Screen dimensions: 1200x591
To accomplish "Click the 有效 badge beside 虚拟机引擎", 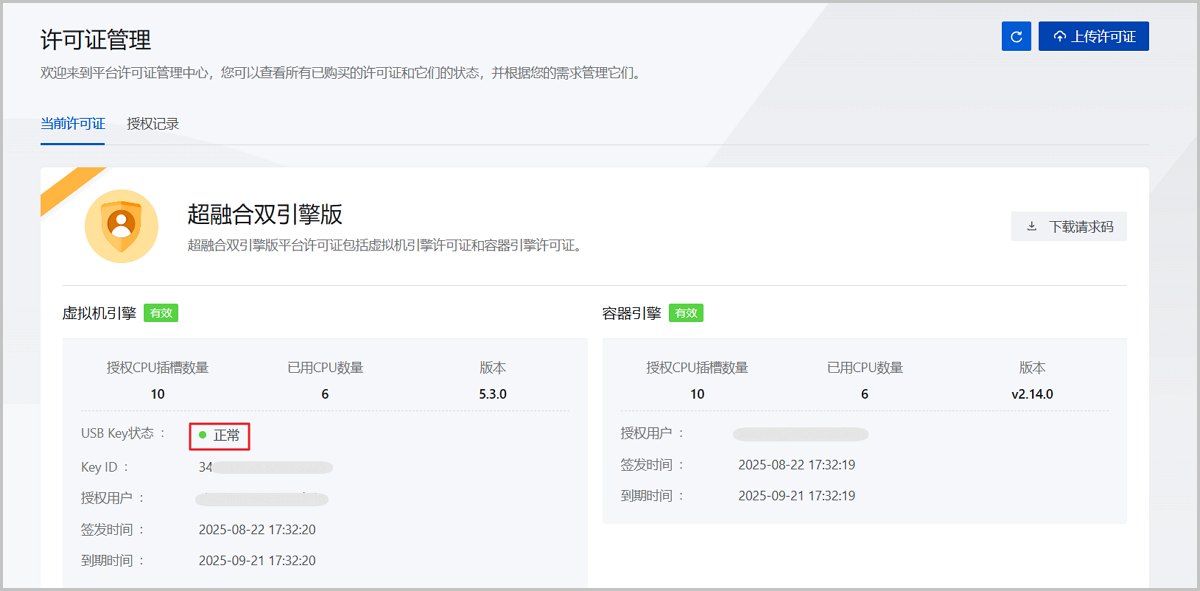I will coord(161,313).
